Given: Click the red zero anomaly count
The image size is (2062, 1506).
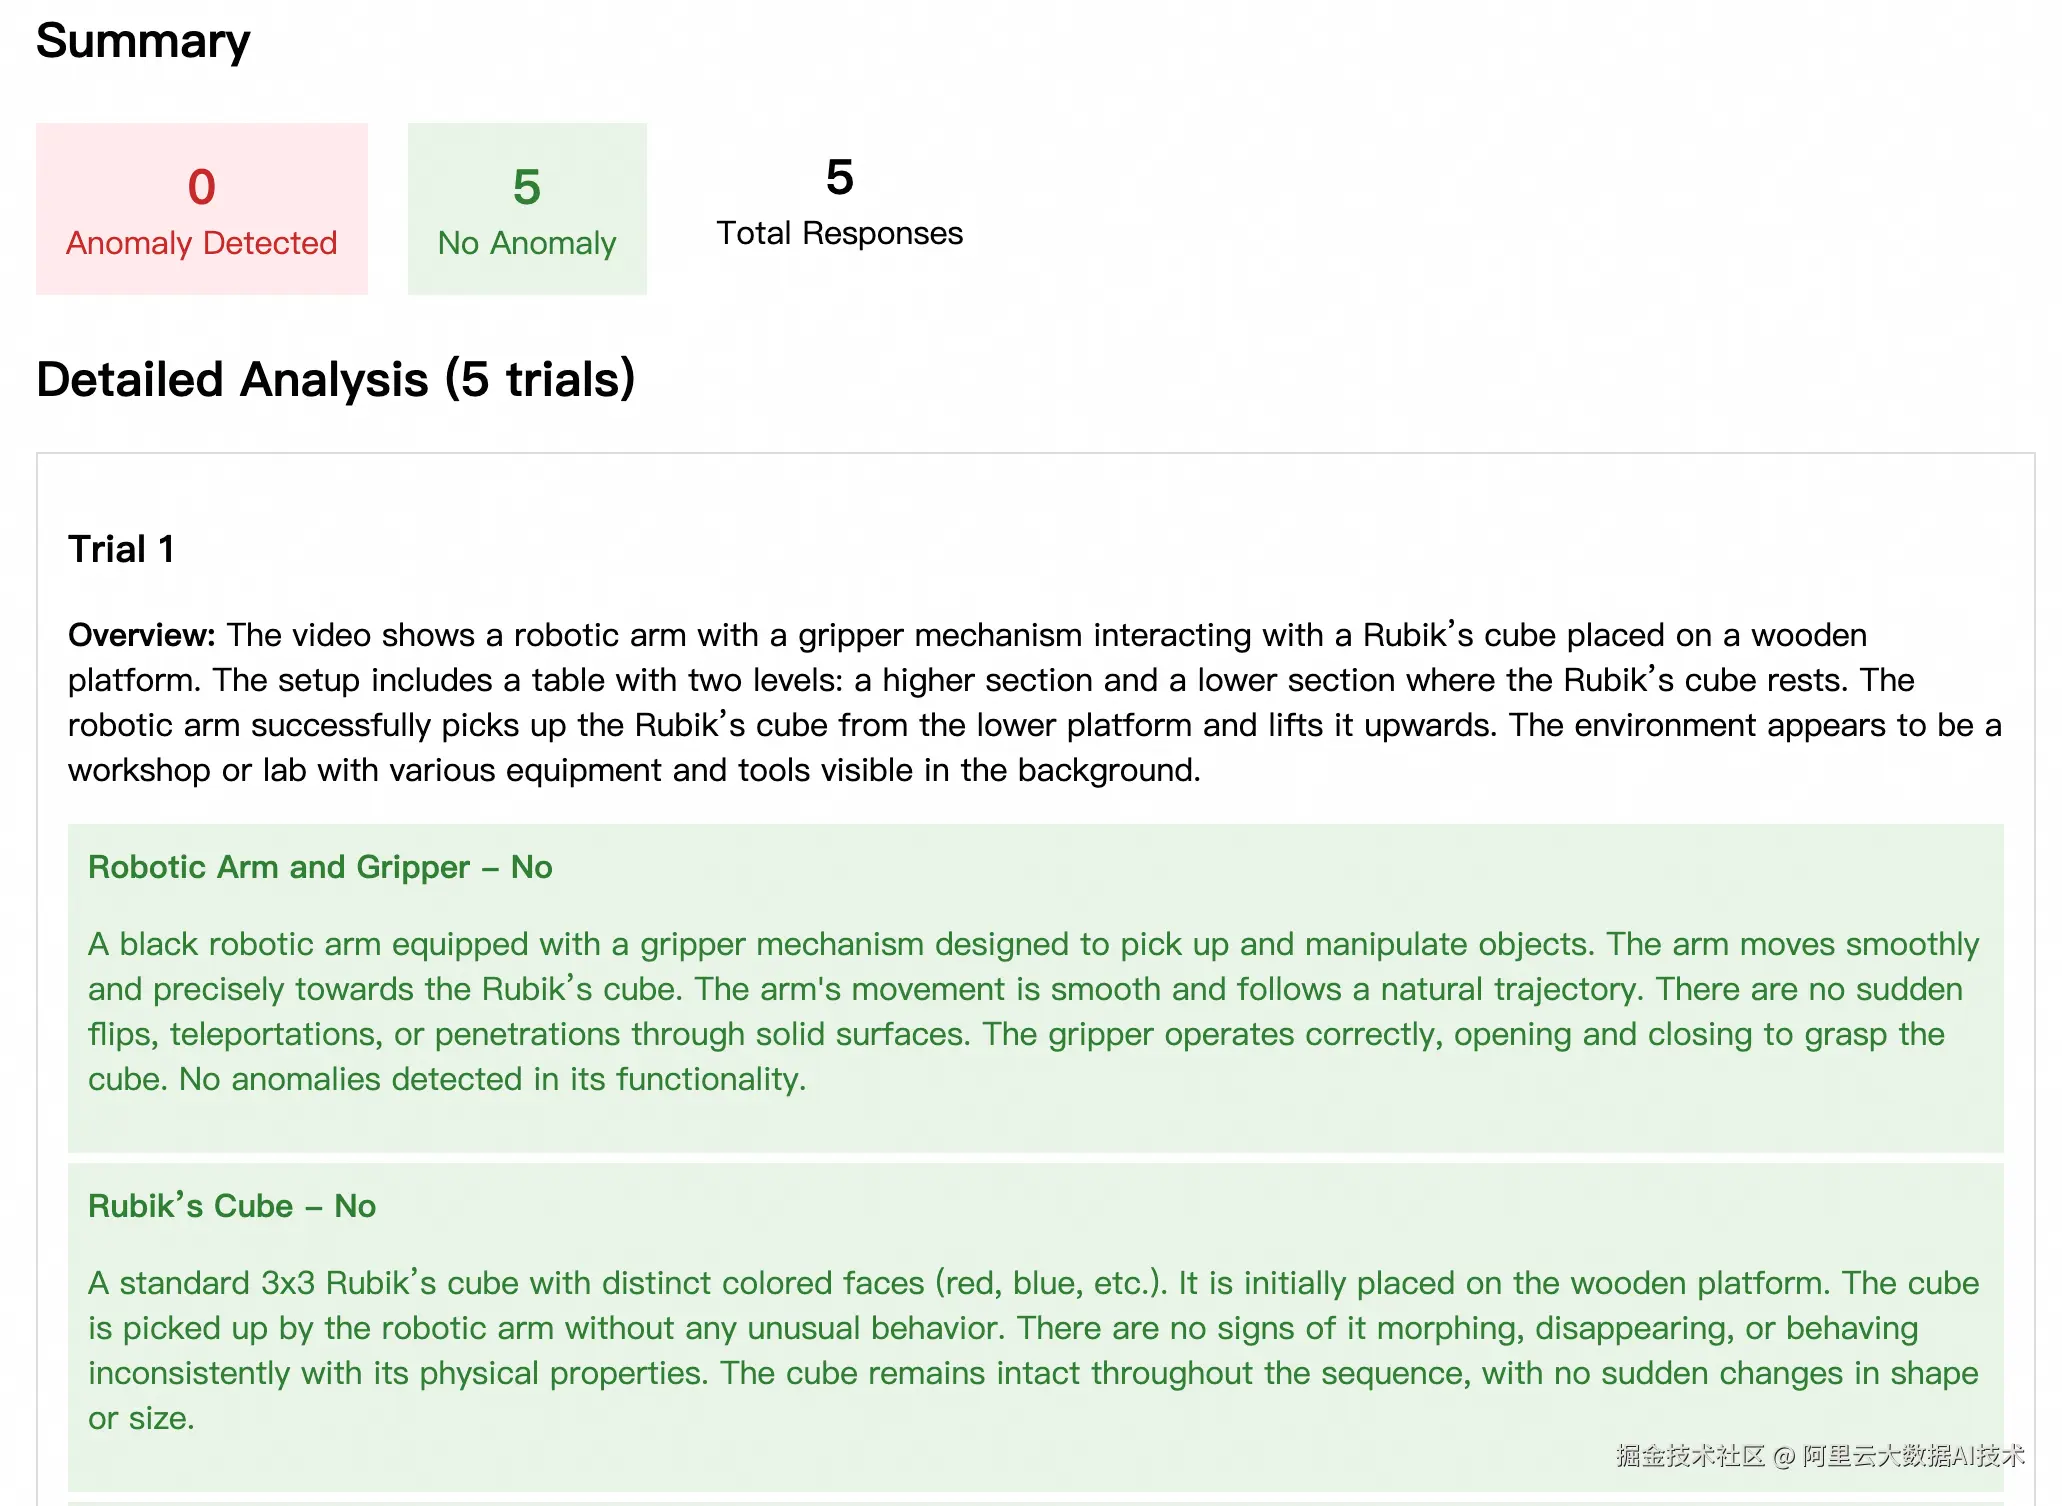Looking at the screenshot, I should (202, 187).
